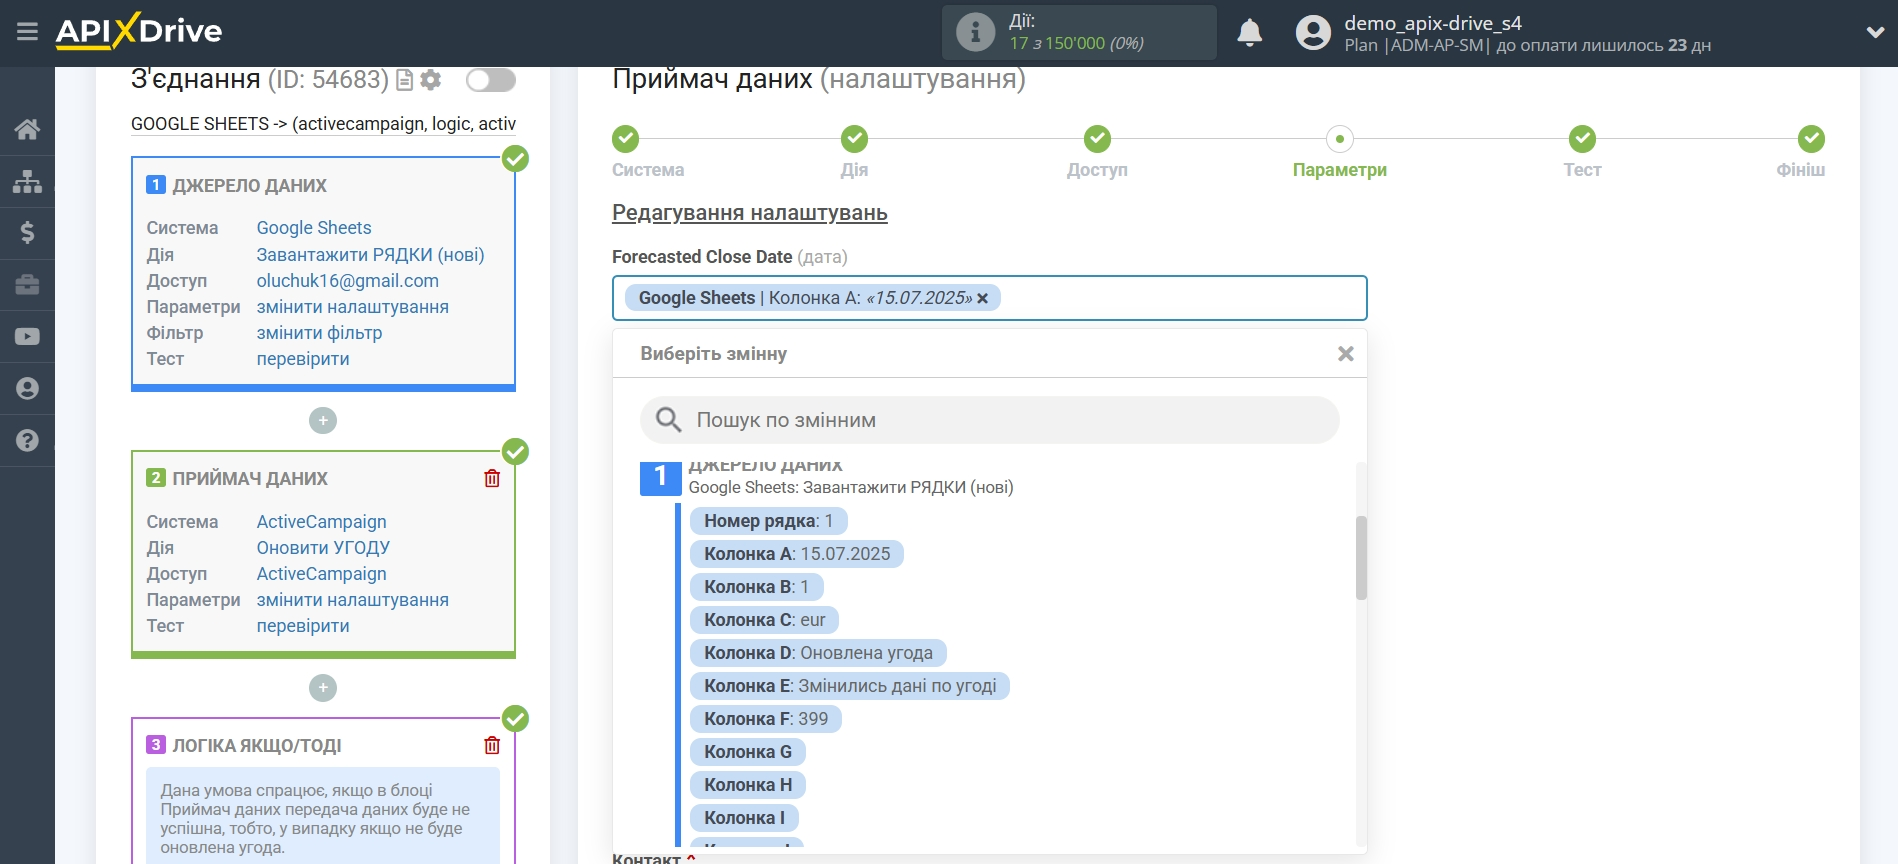The width and height of the screenshot is (1898, 864).
Task: Click Завантажити РЯДКИ (нові) action link
Action: pos(370,255)
